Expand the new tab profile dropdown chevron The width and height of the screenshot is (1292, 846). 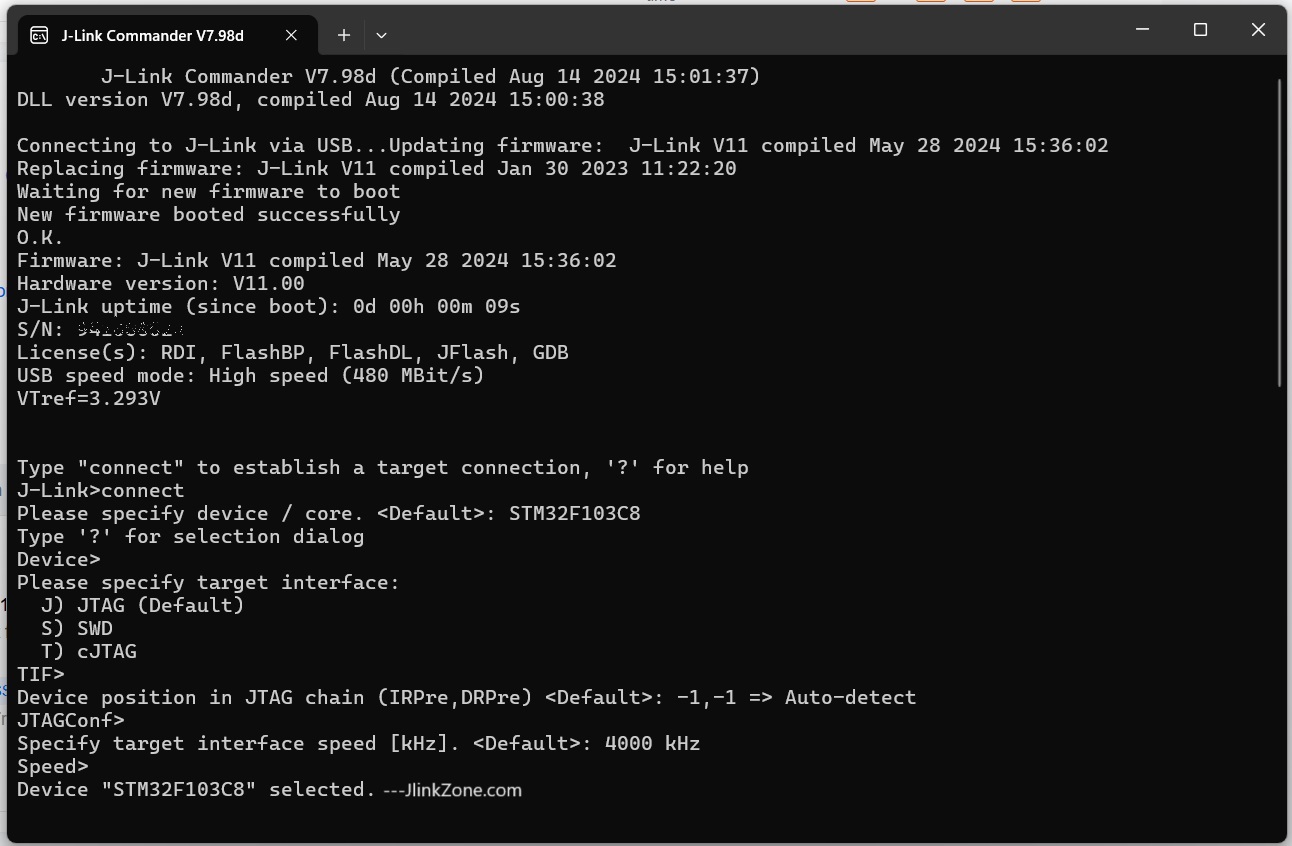click(381, 35)
